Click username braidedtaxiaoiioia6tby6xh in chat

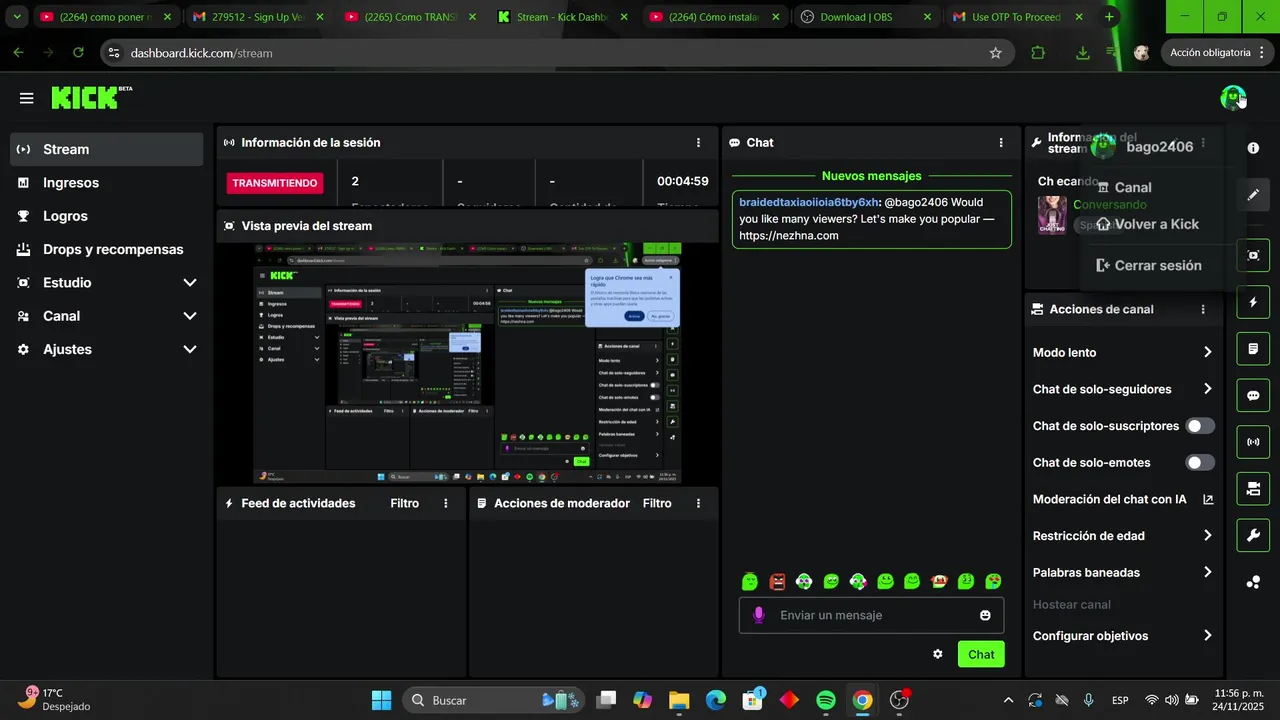pyautogui.click(x=809, y=202)
